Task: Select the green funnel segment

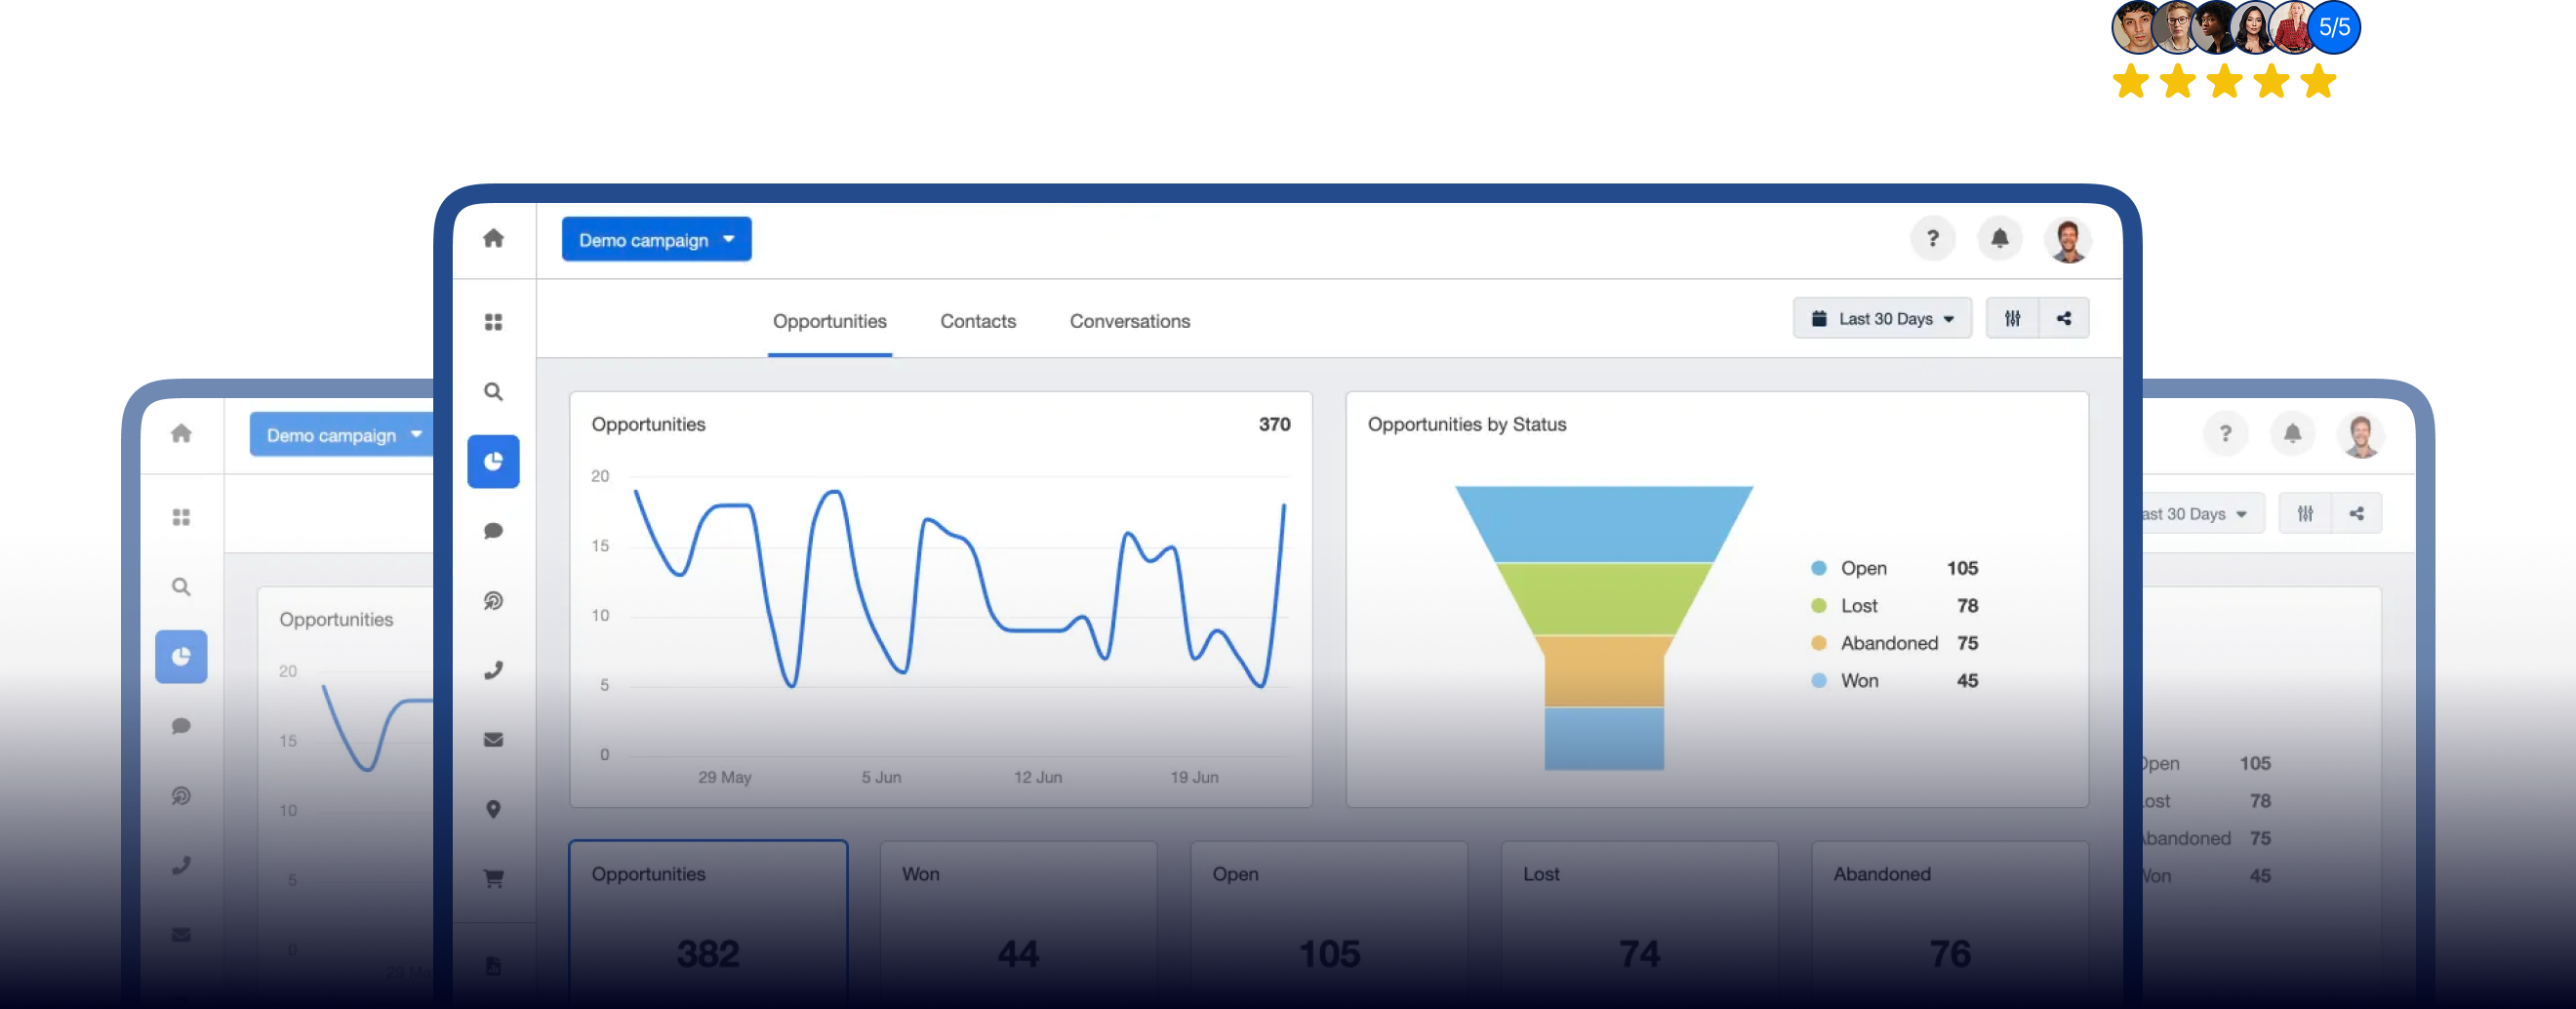Action: tap(1604, 598)
